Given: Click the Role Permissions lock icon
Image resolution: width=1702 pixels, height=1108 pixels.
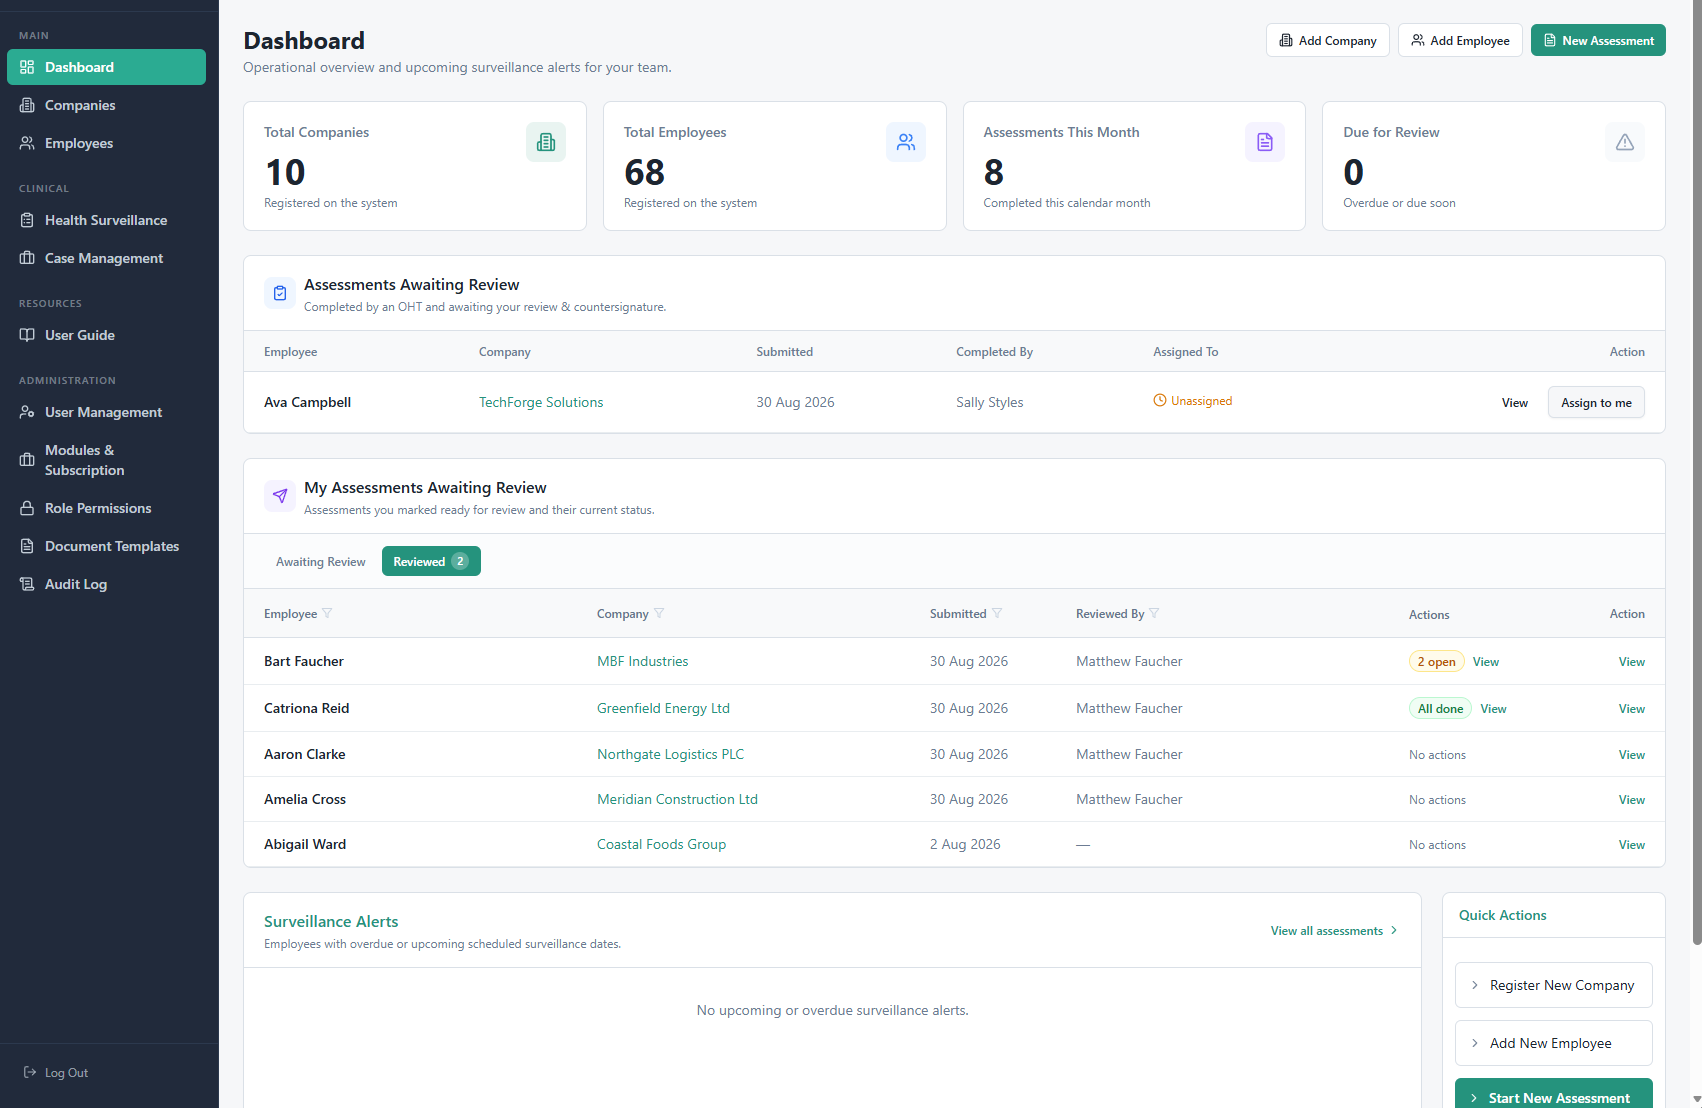Looking at the screenshot, I should 27,508.
